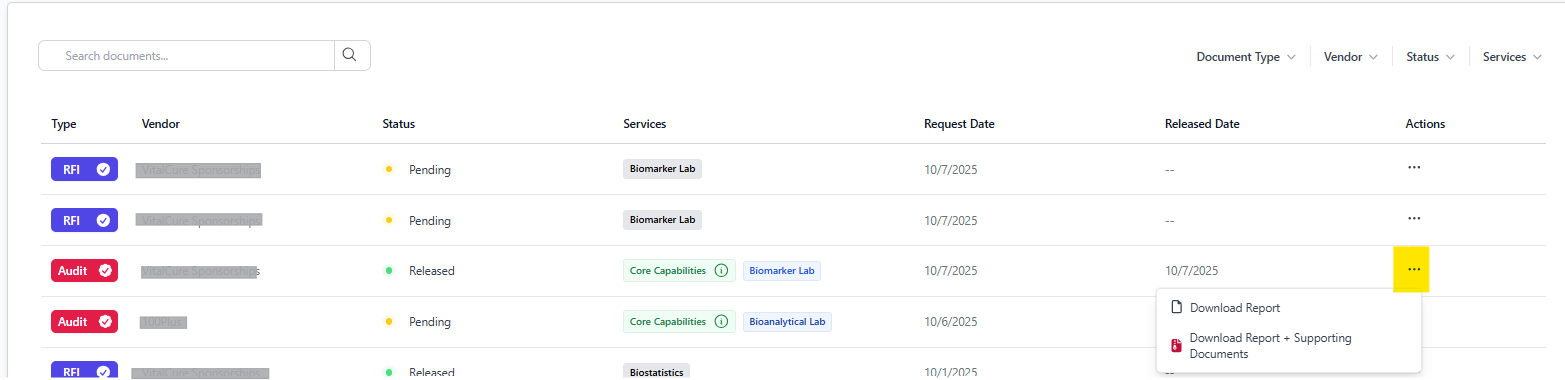Click the PDF icon of supporting documents option
Viewport: 1565px width, 380px height.
point(1176,346)
